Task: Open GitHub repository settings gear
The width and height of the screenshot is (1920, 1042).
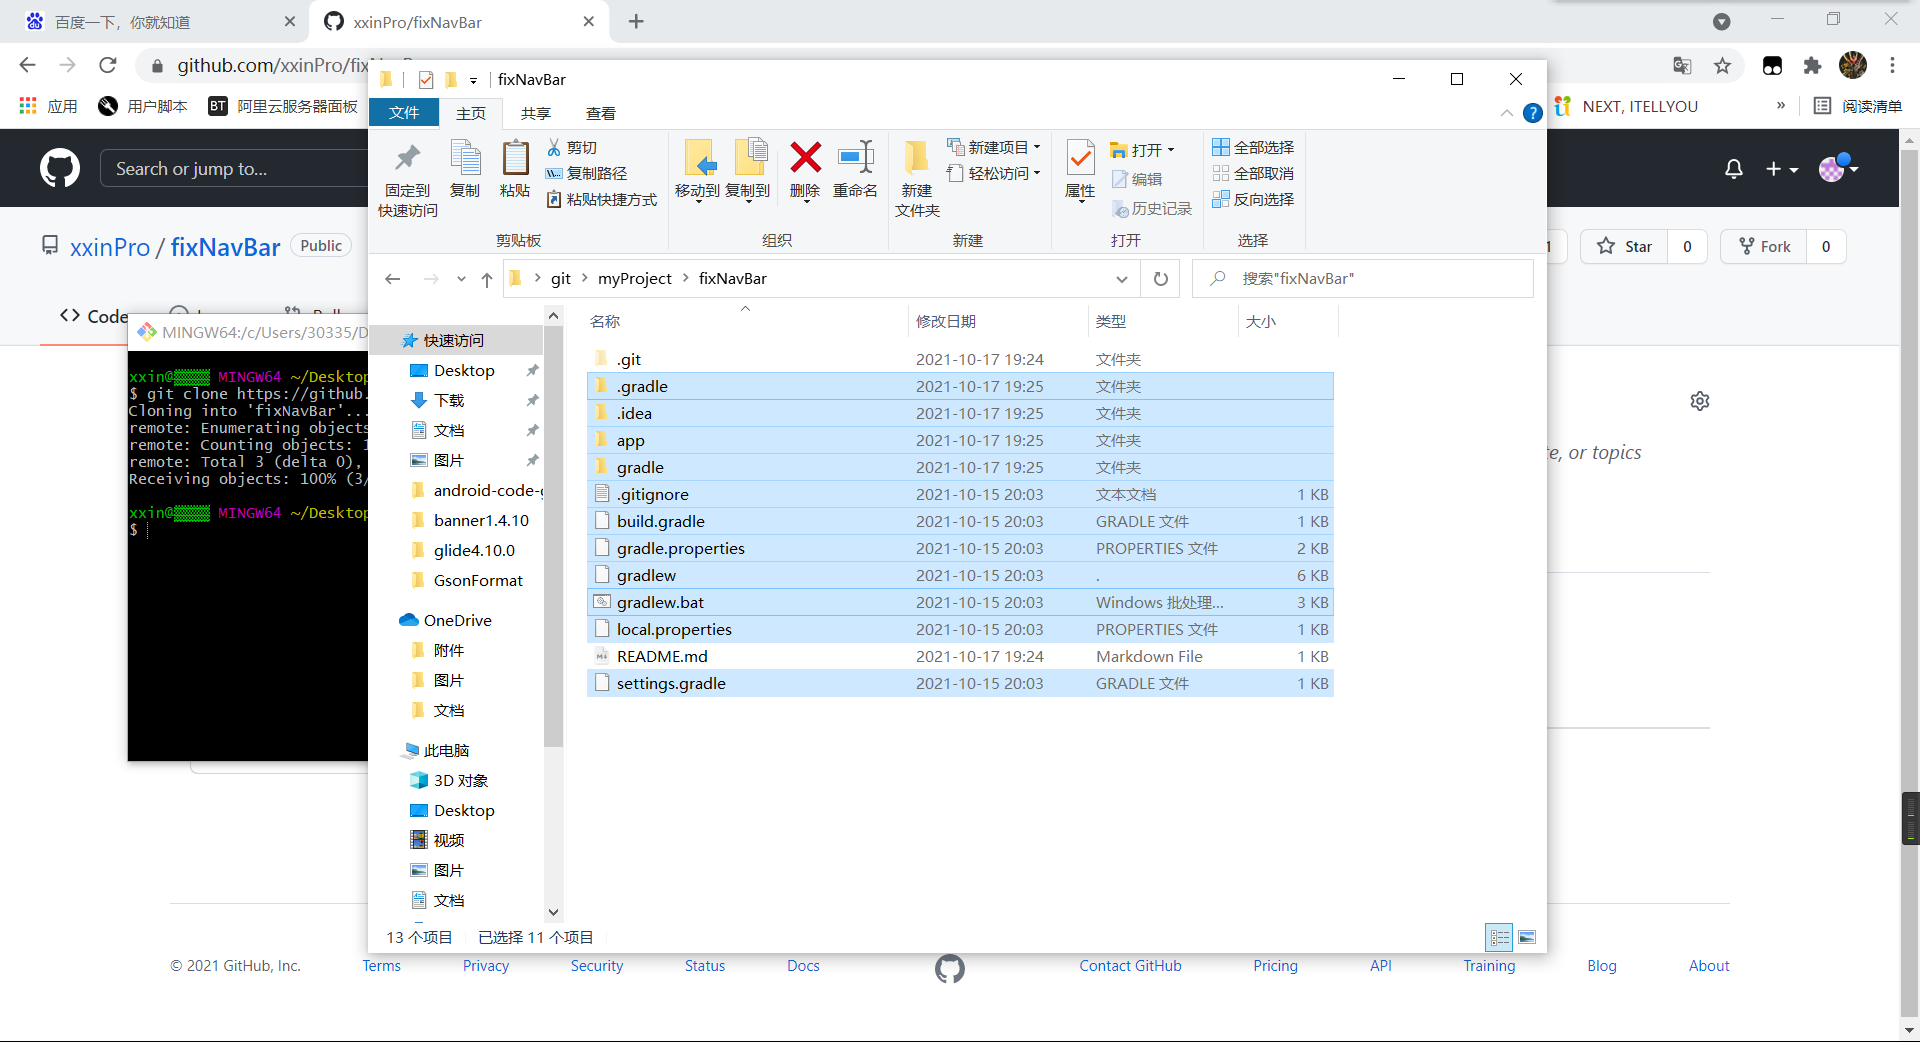Action: [x=1700, y=401]
